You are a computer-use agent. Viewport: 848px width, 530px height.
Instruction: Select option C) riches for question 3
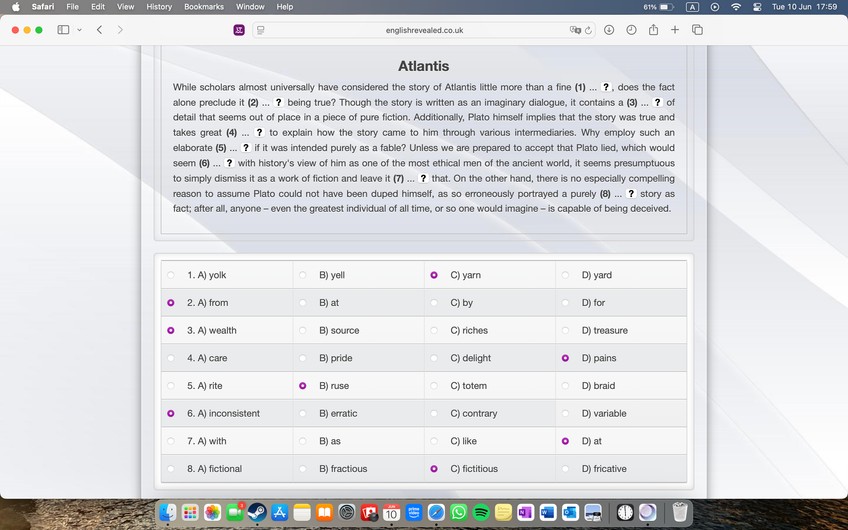[434, 331]
